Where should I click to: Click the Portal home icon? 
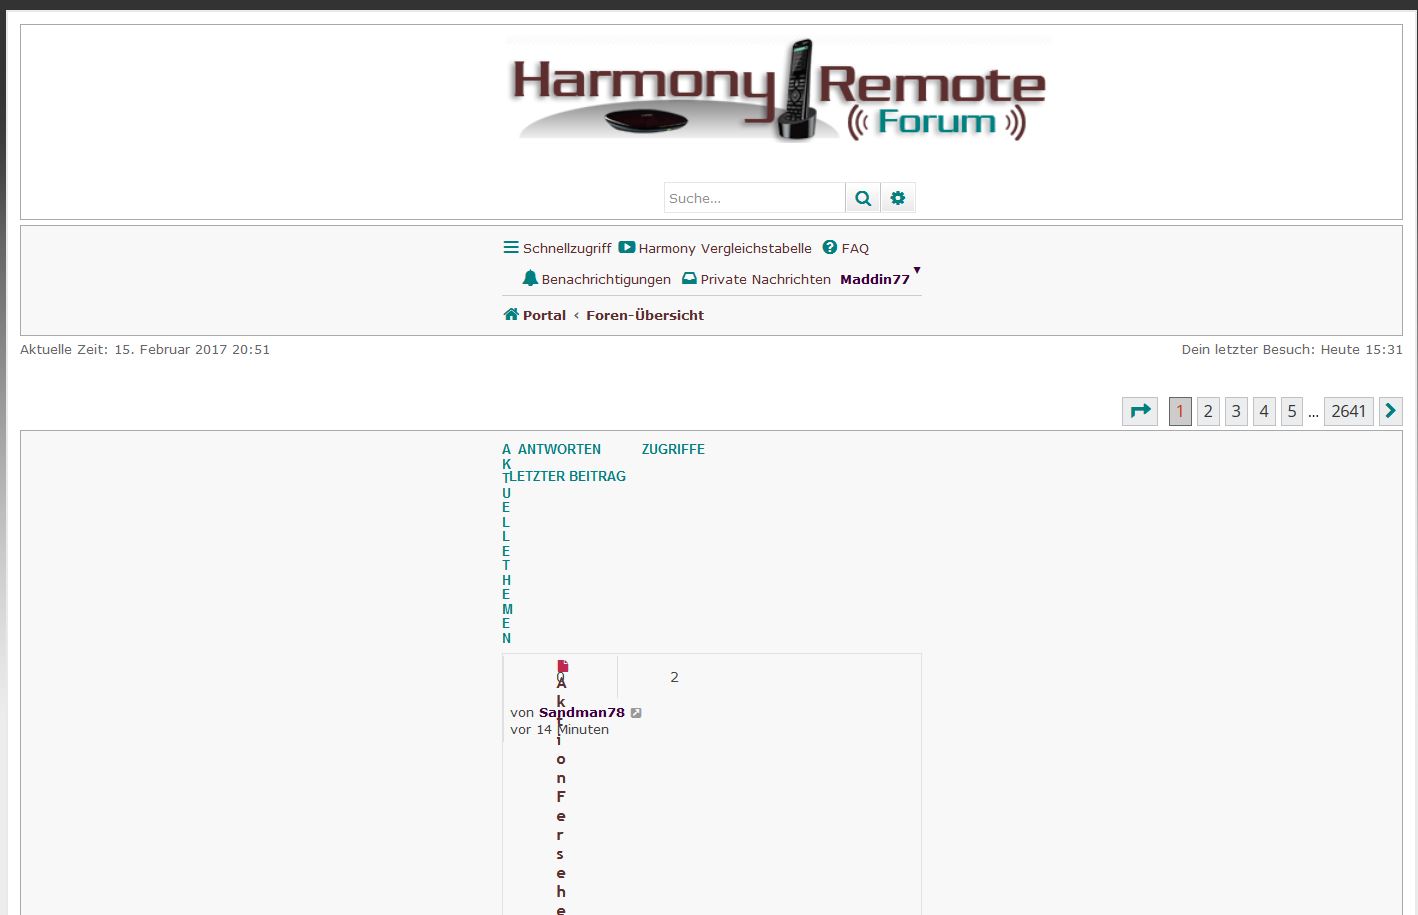coord(511,315)
